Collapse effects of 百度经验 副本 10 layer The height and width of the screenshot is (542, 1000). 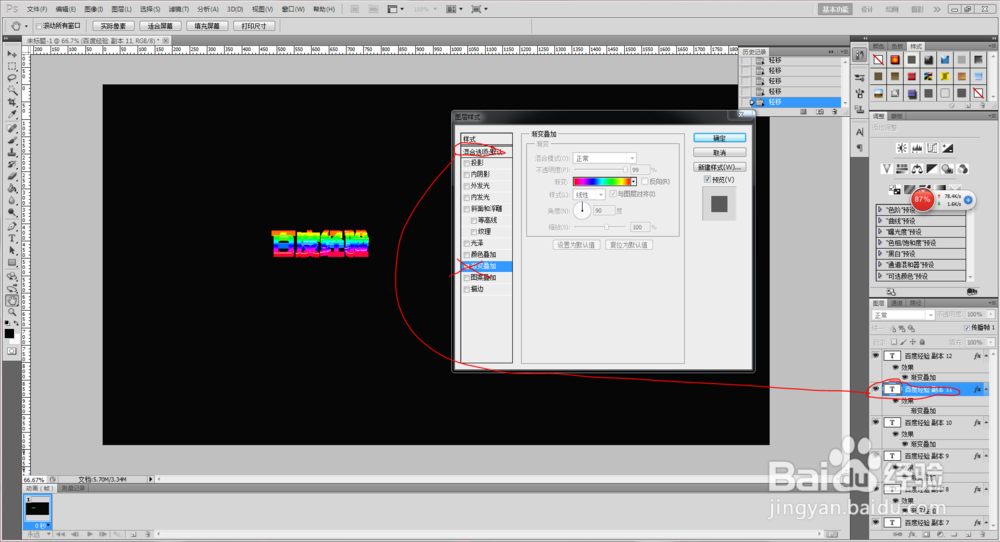[x=986, y=422]
